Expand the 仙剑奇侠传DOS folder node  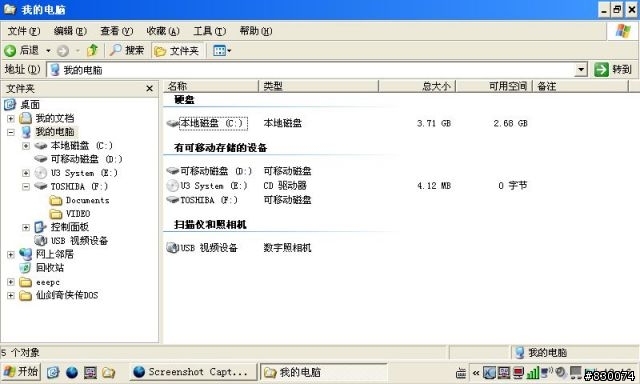click(11, 295)
